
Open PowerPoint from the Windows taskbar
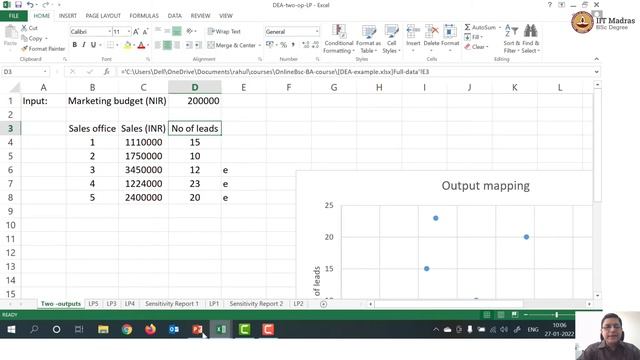(x=197, y=329)
